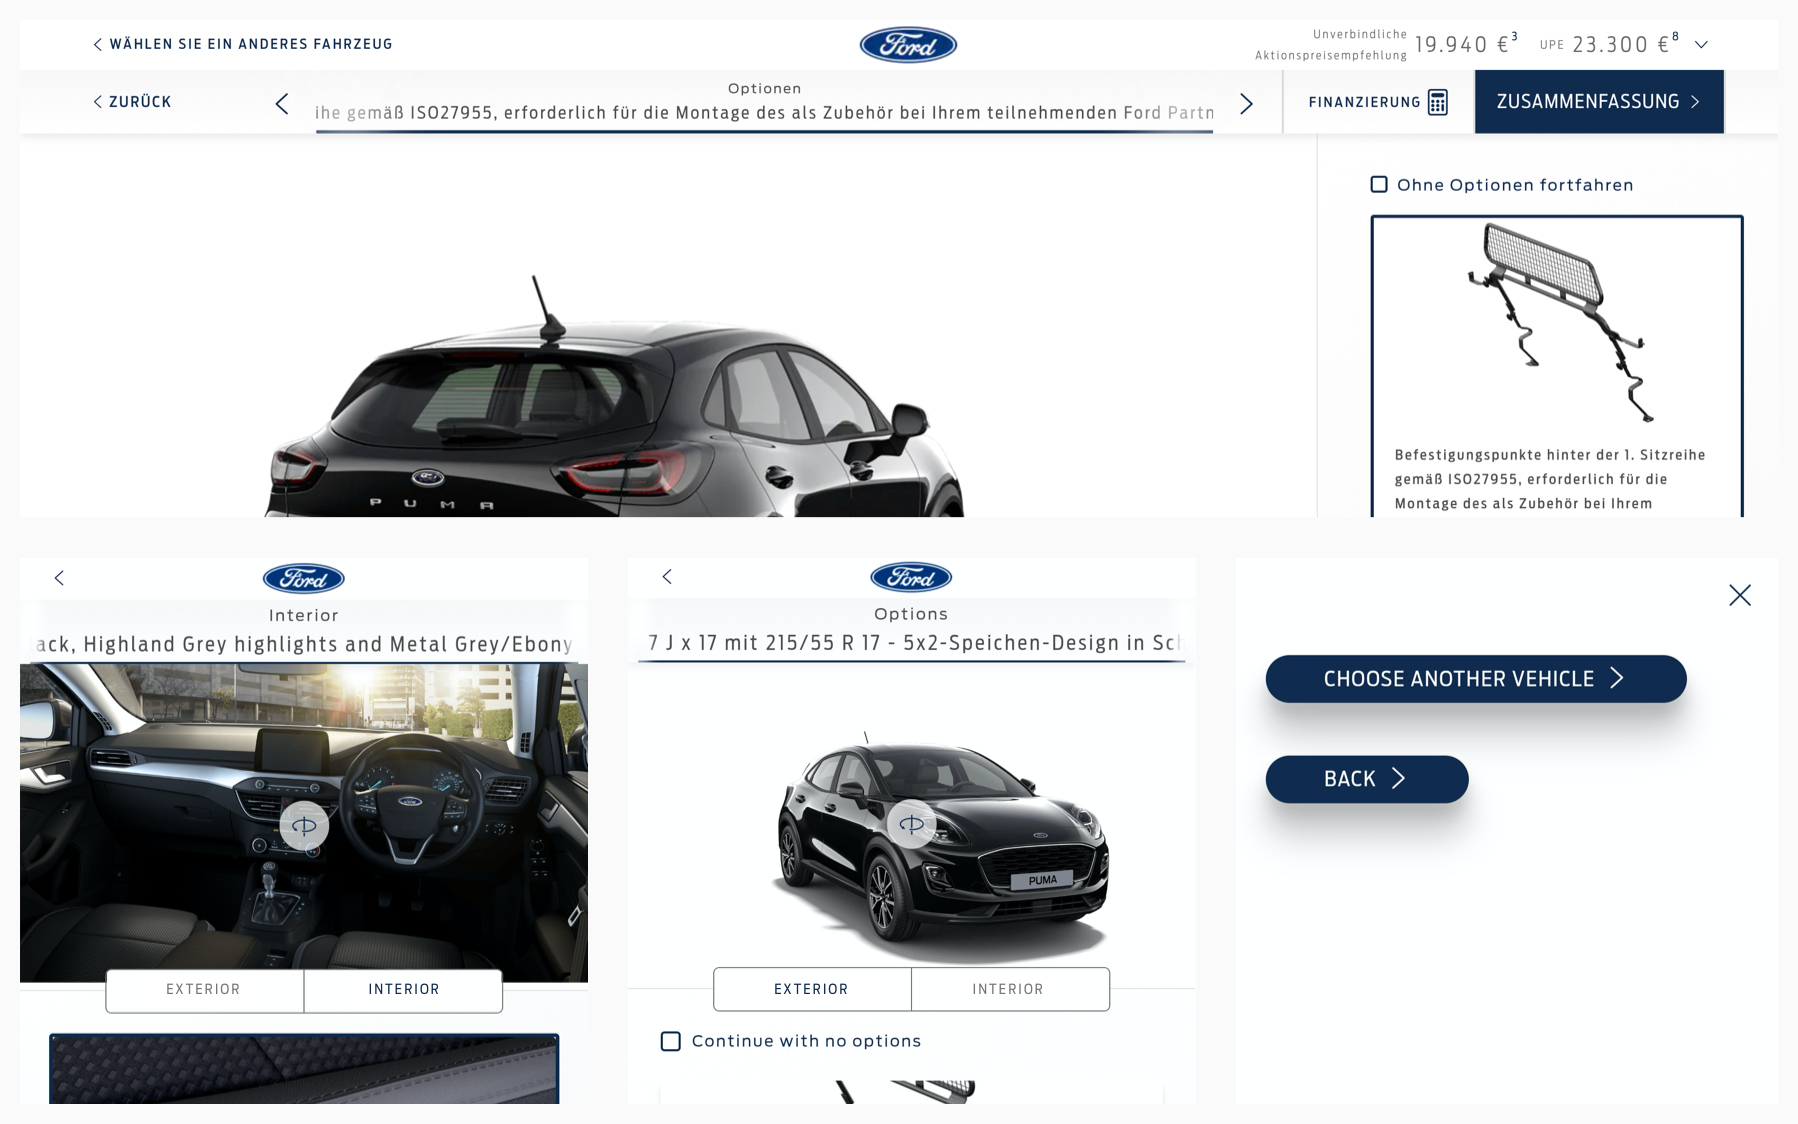Image resolution: width=1798 pixels, height=1124 pixels.
Task: Rotate the 360 interior view icon
Action: (304, 826)
